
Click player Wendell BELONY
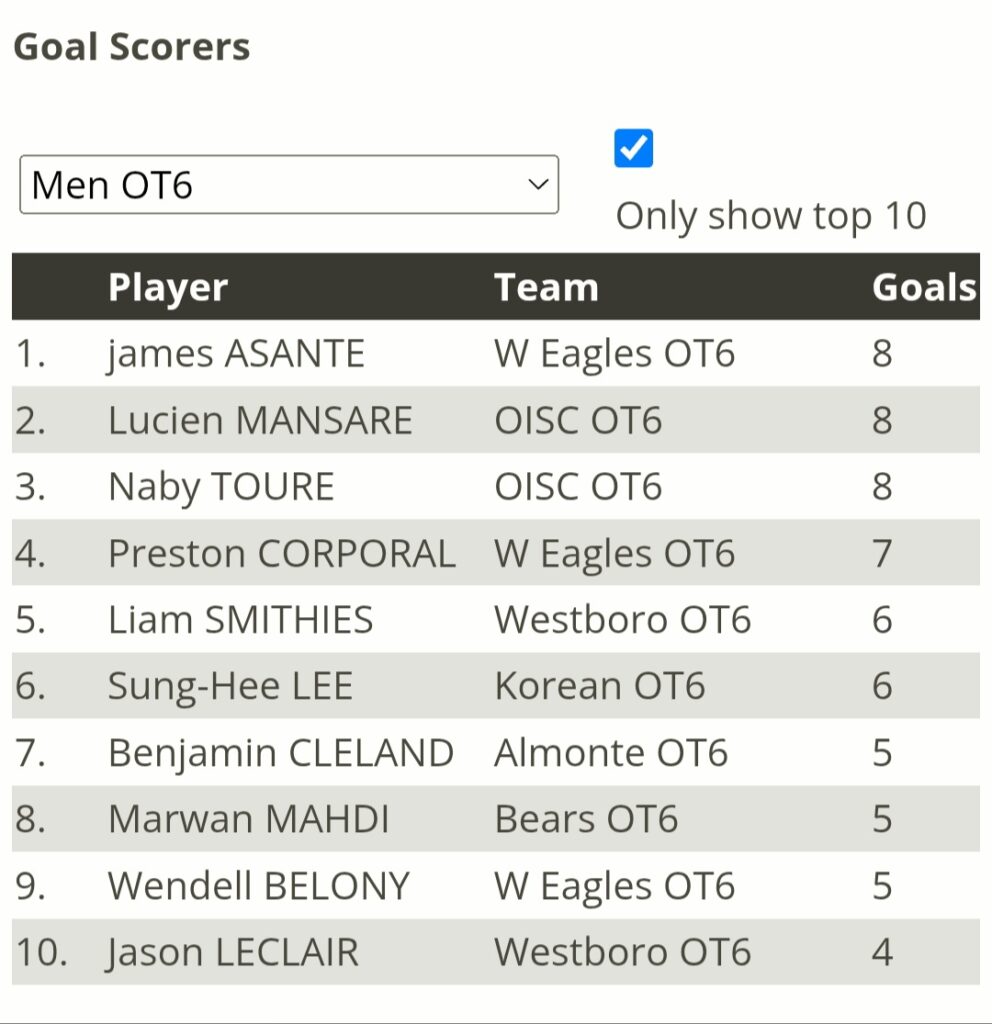[x=259, y=886]
